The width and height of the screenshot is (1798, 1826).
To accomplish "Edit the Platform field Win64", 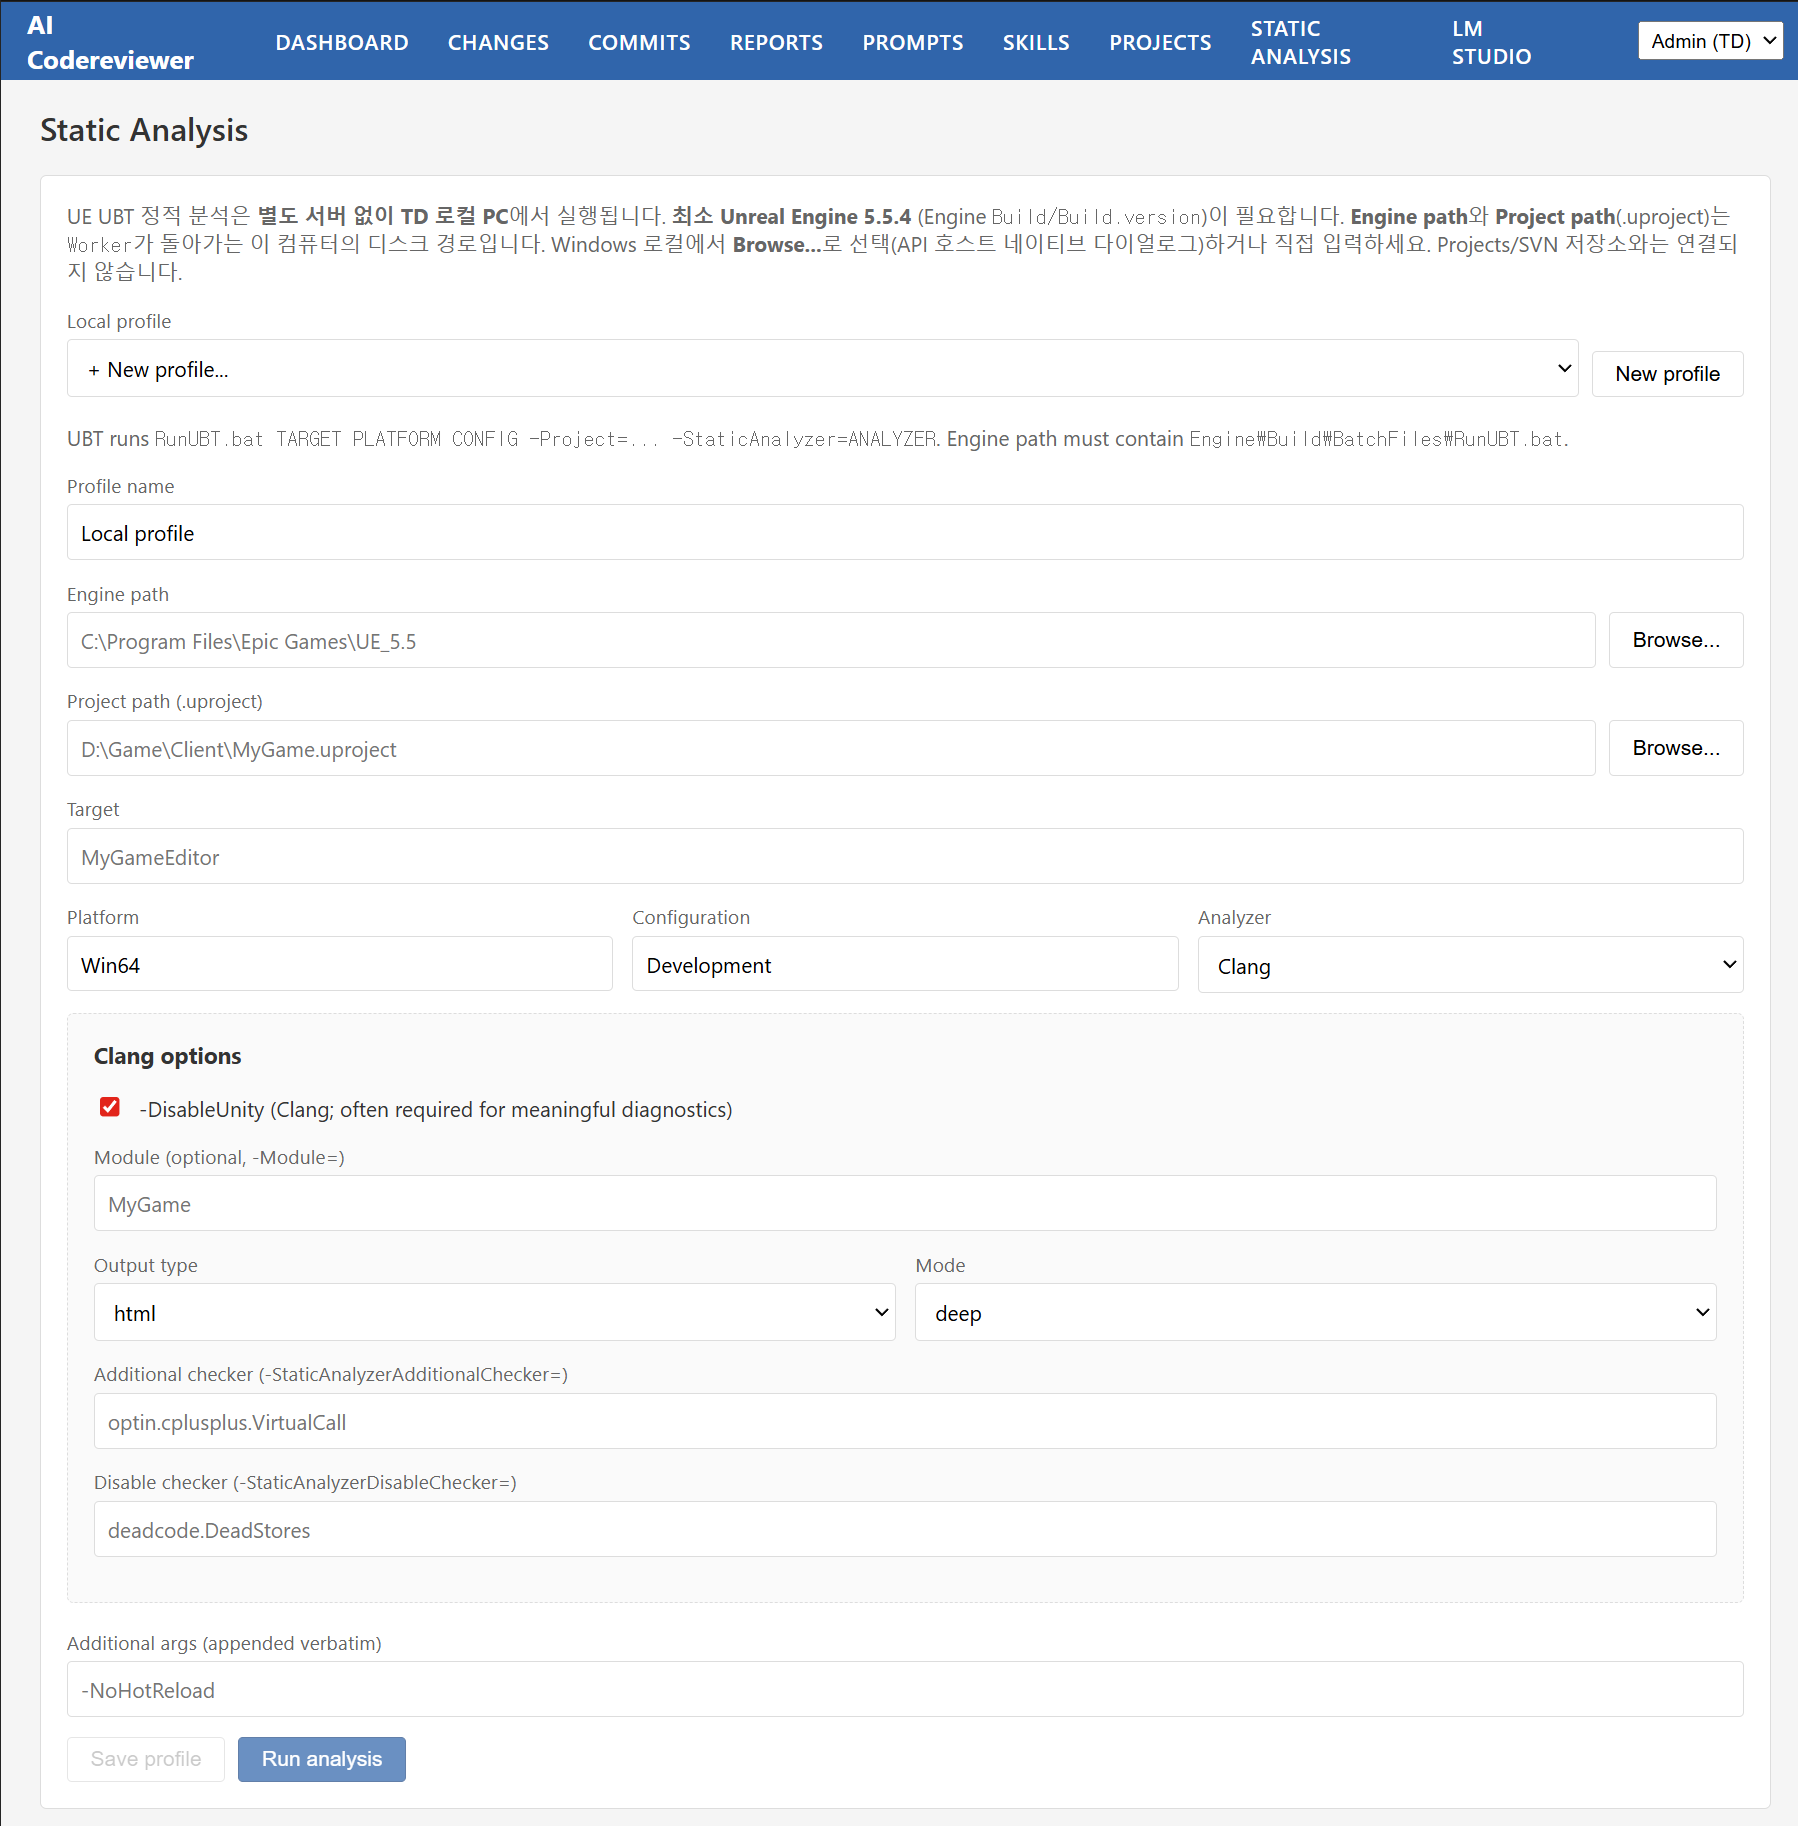I will 340,965.
